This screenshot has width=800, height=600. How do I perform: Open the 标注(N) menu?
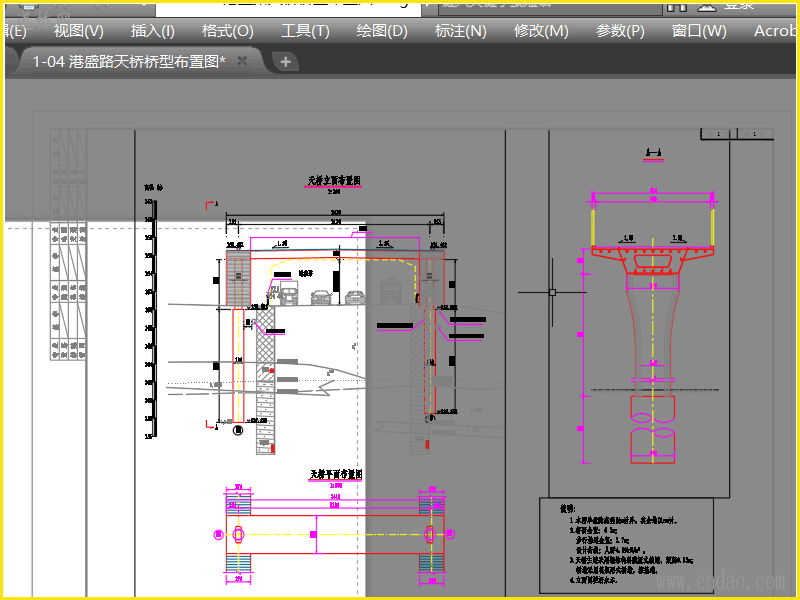[x=460, y=31]
